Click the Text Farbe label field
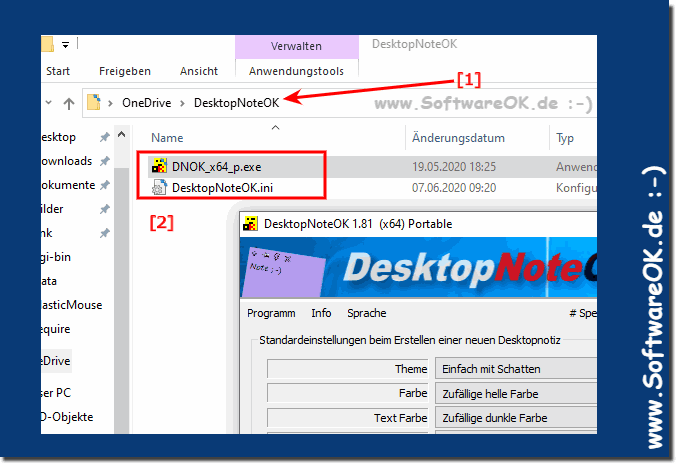Screen dimensions: 676x464 [347, 418]
